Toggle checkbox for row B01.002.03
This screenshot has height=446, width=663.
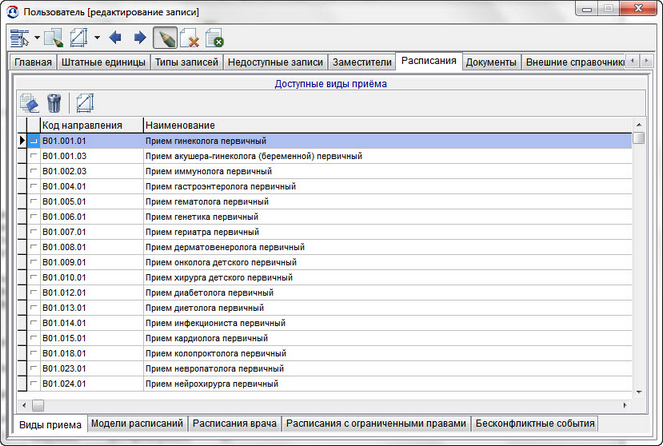coord(33,171)
